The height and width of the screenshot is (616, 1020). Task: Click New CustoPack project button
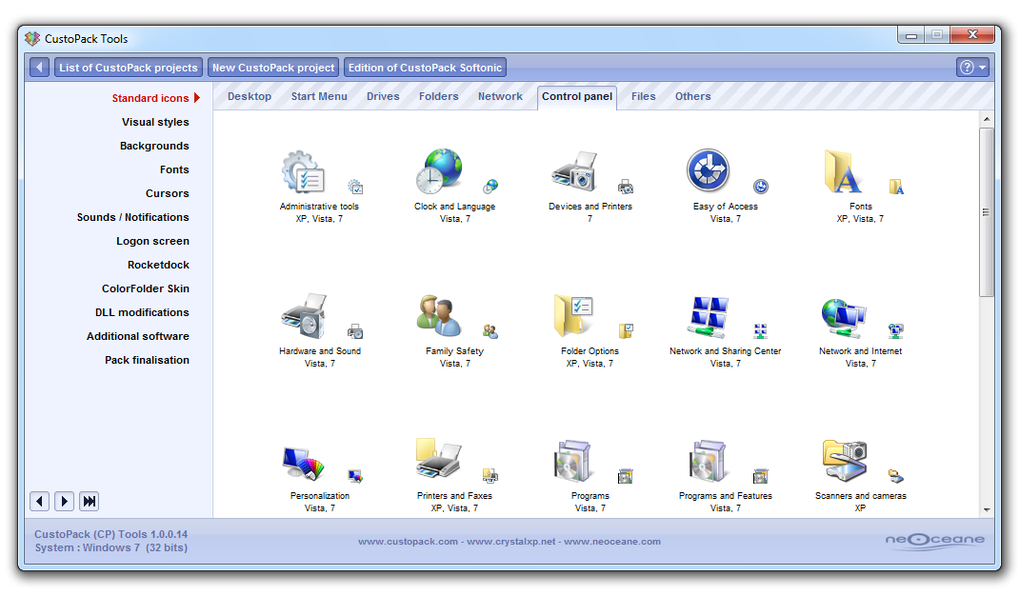tap(273, 68)
